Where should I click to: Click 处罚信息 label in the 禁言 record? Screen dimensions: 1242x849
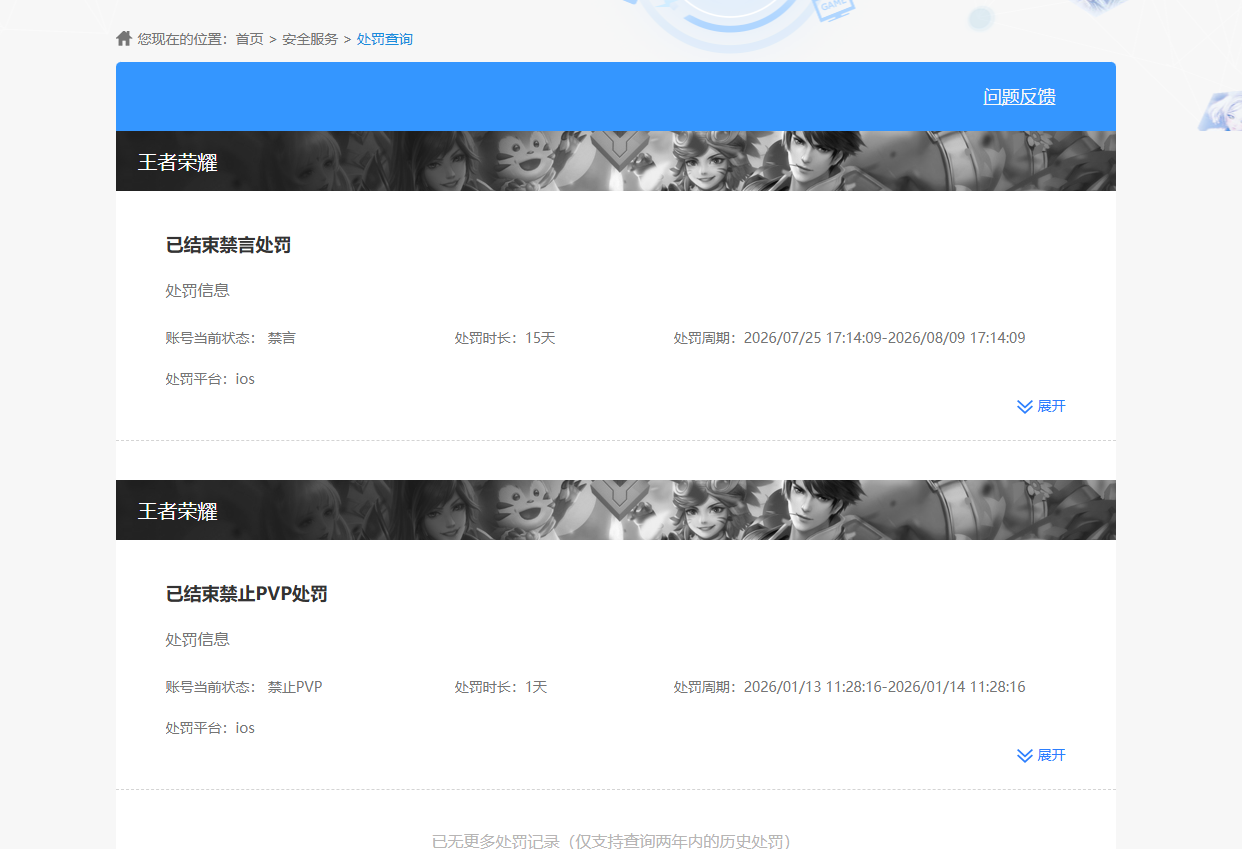coord(197,291)
